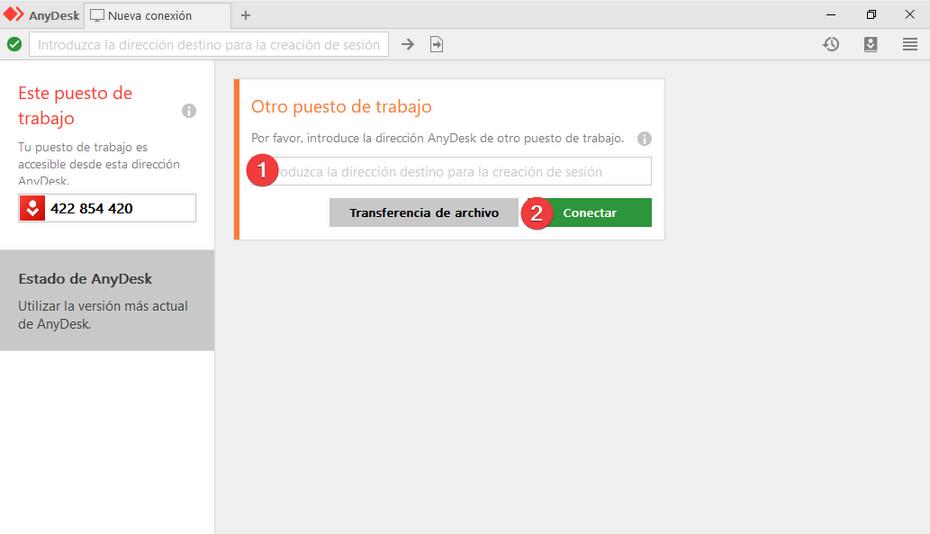The height and width of the screenshot is (534, 930).
Task: Open the address book icon
Action: (x=871, y=44)
